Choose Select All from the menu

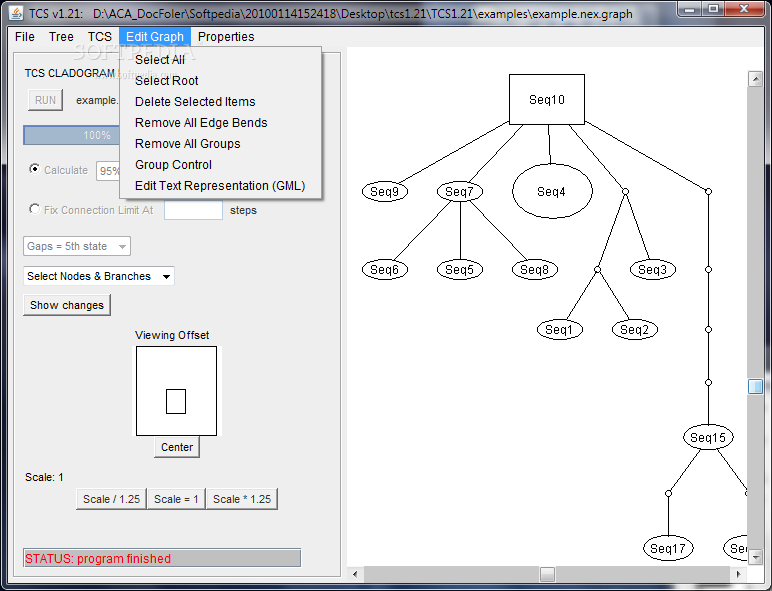pyautogui.click(x=221, y=60)
